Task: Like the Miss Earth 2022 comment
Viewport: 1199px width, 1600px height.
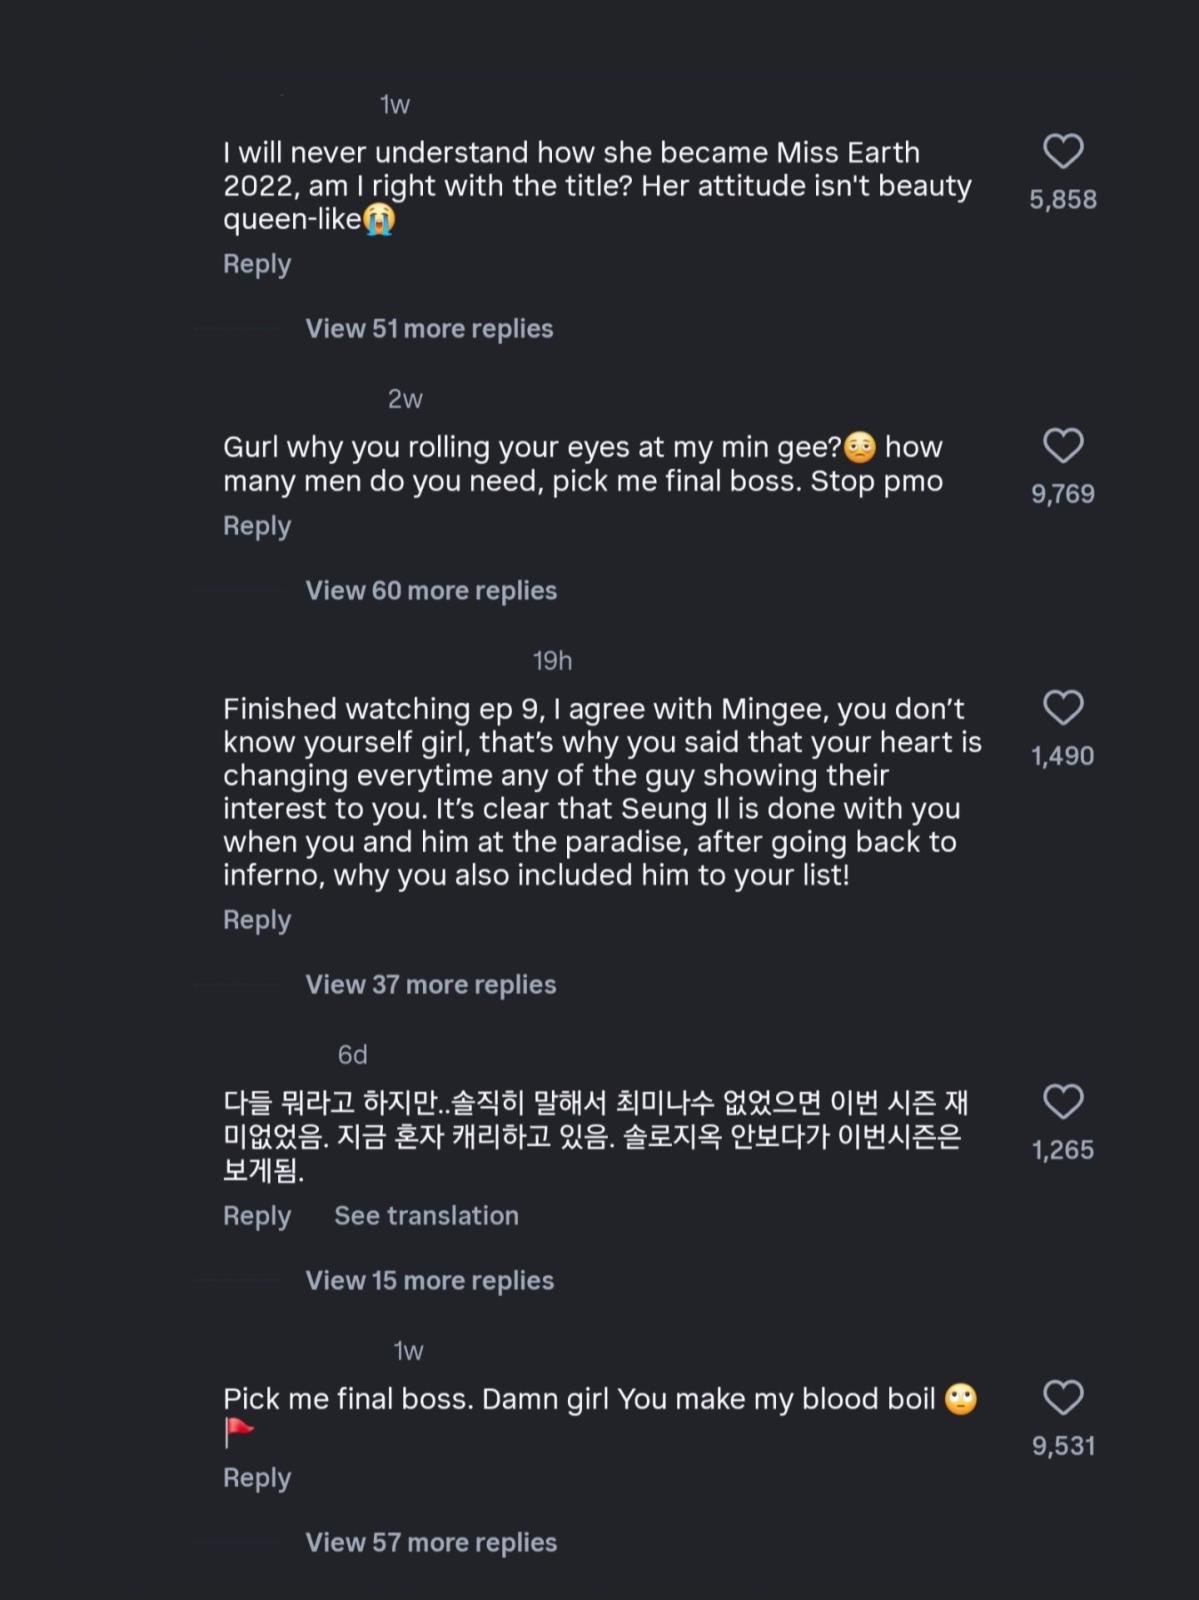Action: (x=1063, y=152)
